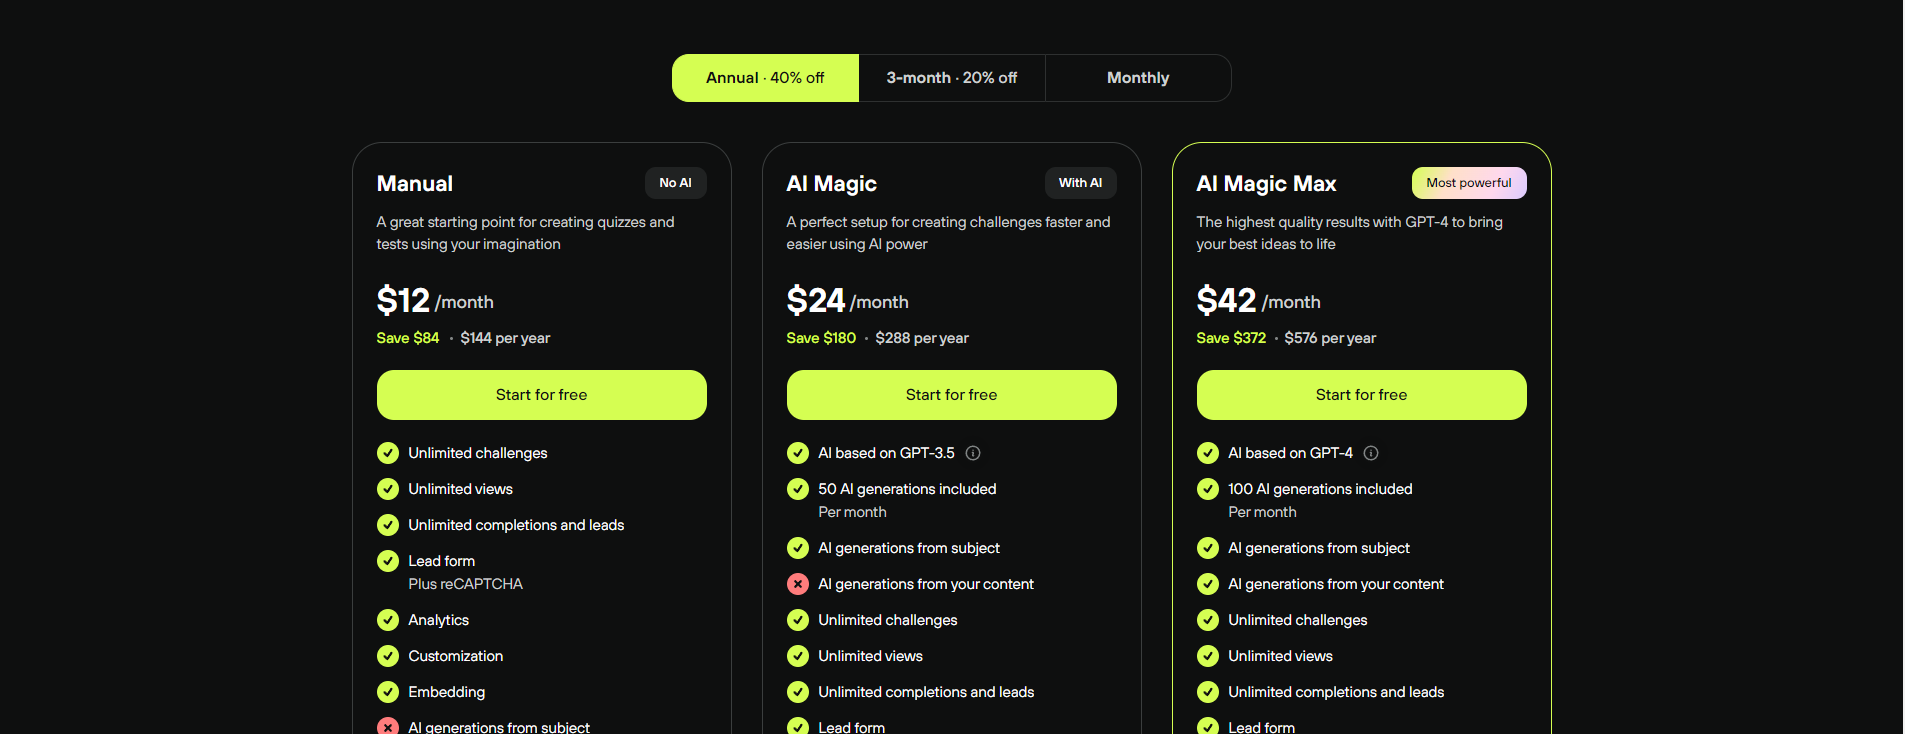The image size is (1905, 734).
Task: Click check icon beside Lead form Plus reCAPTCHA
Action: (388, 561)
